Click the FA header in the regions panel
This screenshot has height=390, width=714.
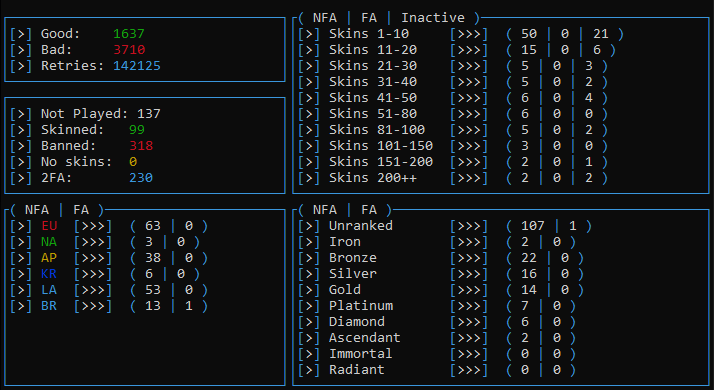[x=81, y=210]
